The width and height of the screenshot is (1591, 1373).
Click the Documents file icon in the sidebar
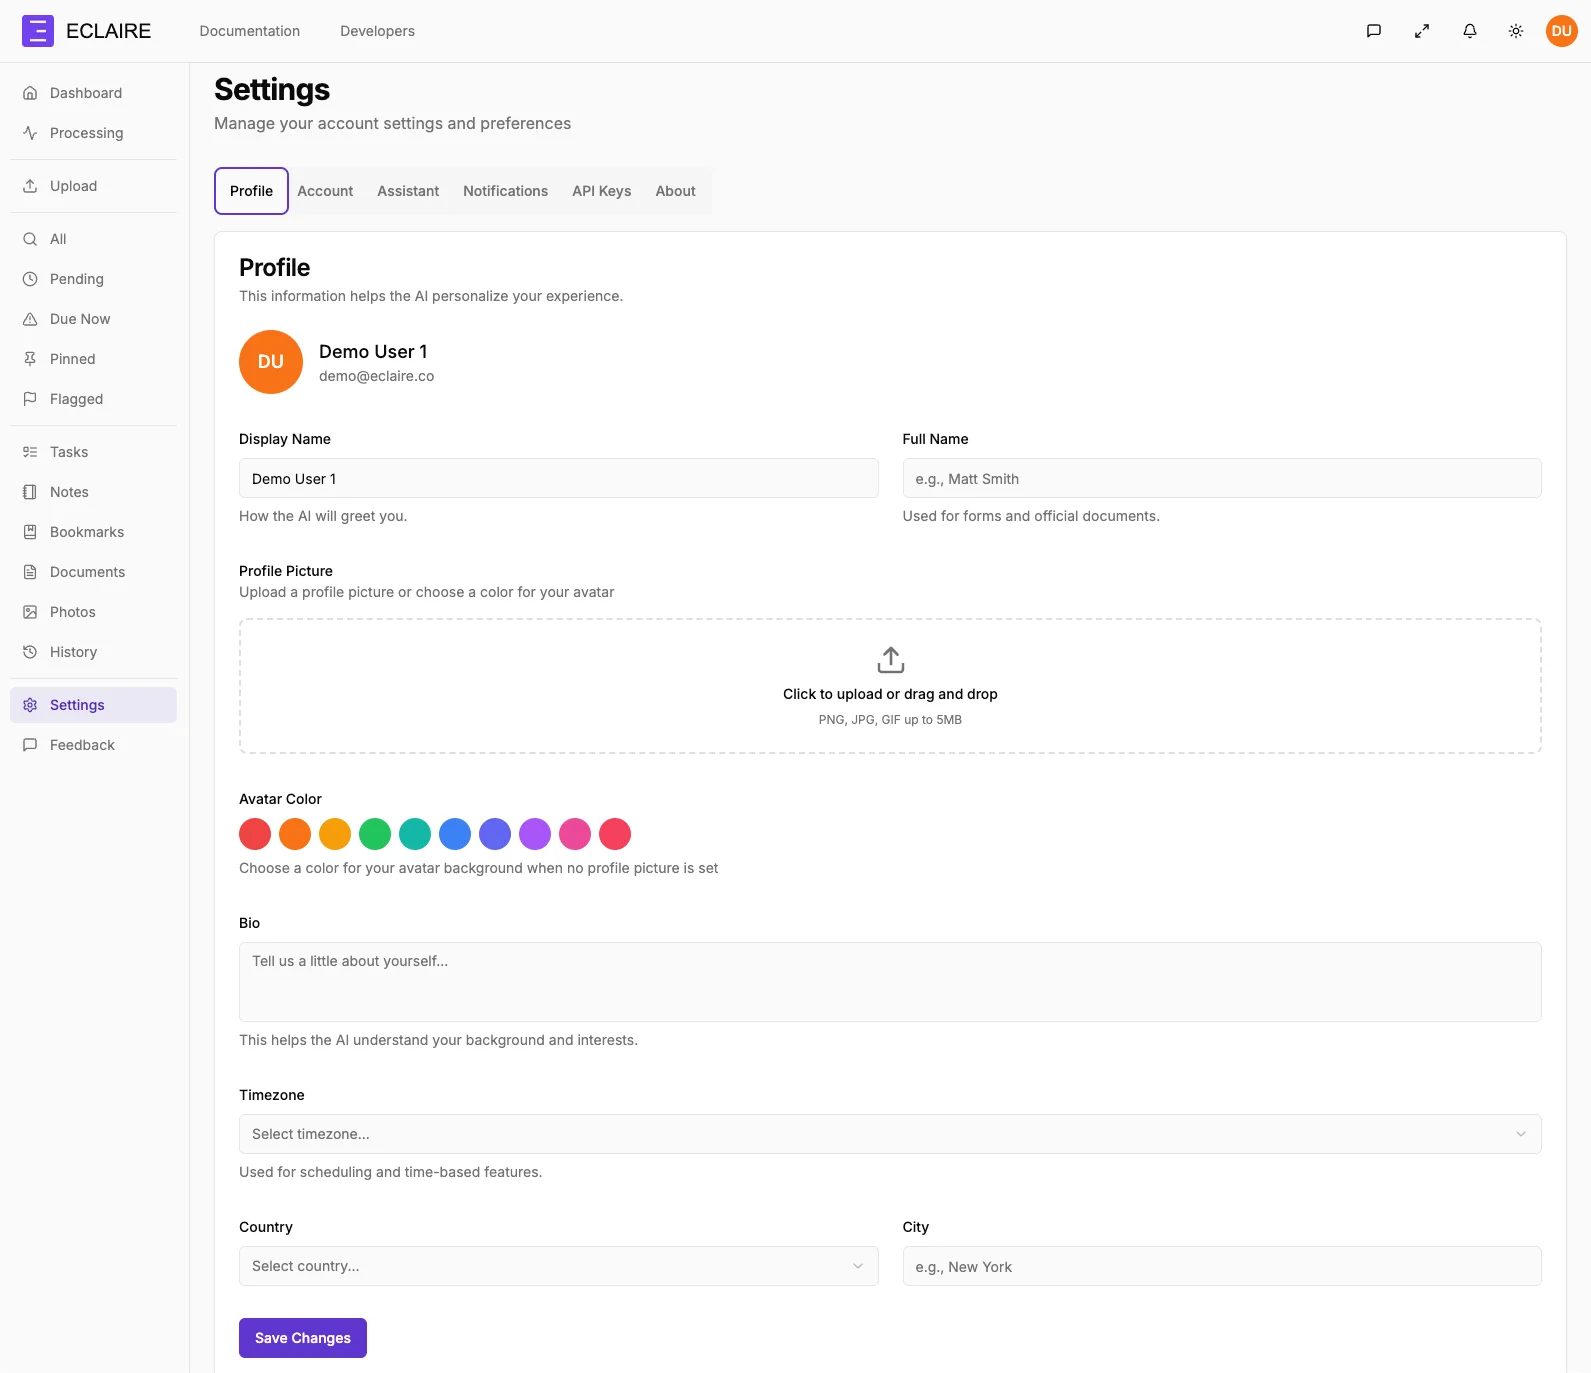[x=30, y=572]
